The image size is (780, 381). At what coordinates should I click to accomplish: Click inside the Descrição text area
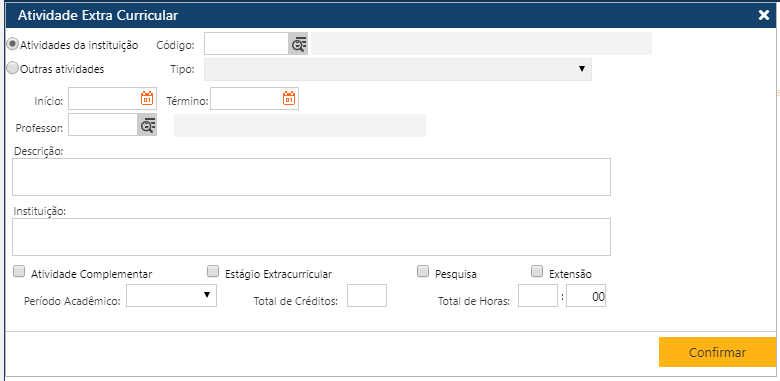(x=311, y=177)
